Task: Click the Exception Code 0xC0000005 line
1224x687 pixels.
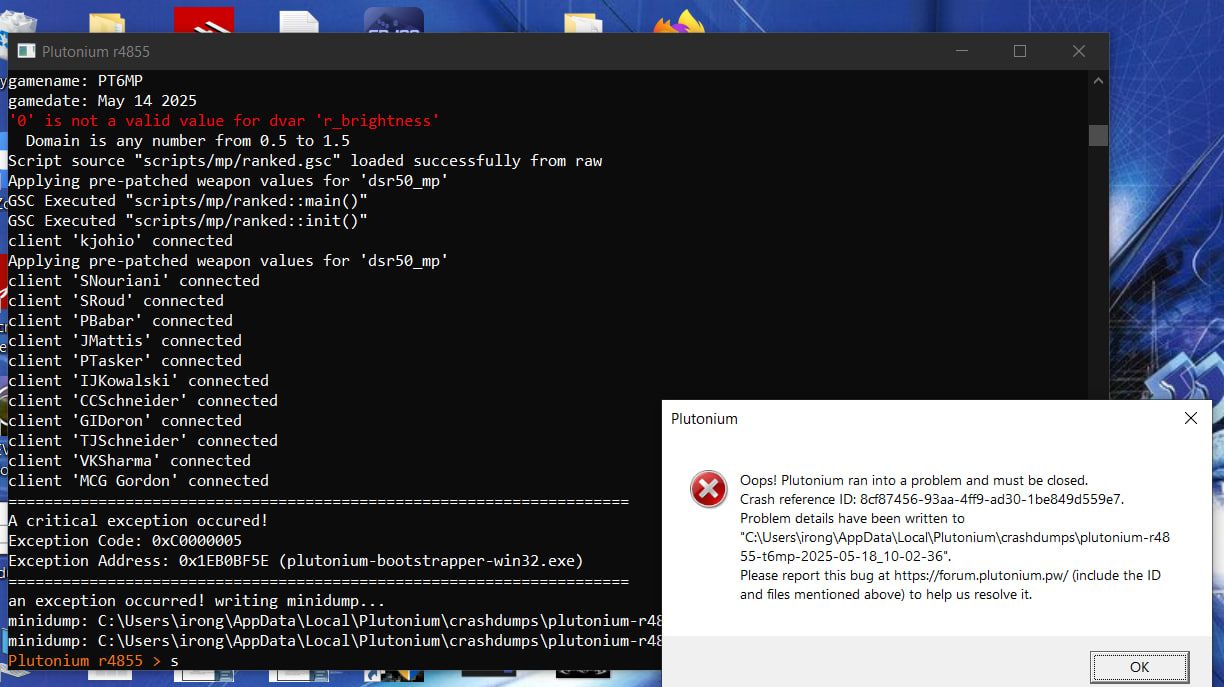Action: pyautogui.click(x=125, y=541)
